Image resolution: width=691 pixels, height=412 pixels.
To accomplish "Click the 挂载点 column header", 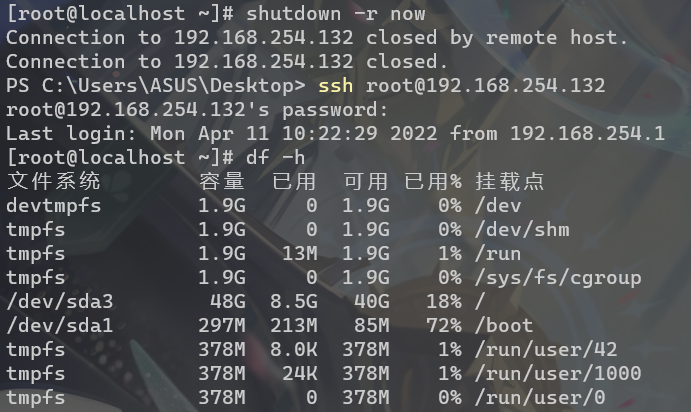I will click(x=510, y=181).
